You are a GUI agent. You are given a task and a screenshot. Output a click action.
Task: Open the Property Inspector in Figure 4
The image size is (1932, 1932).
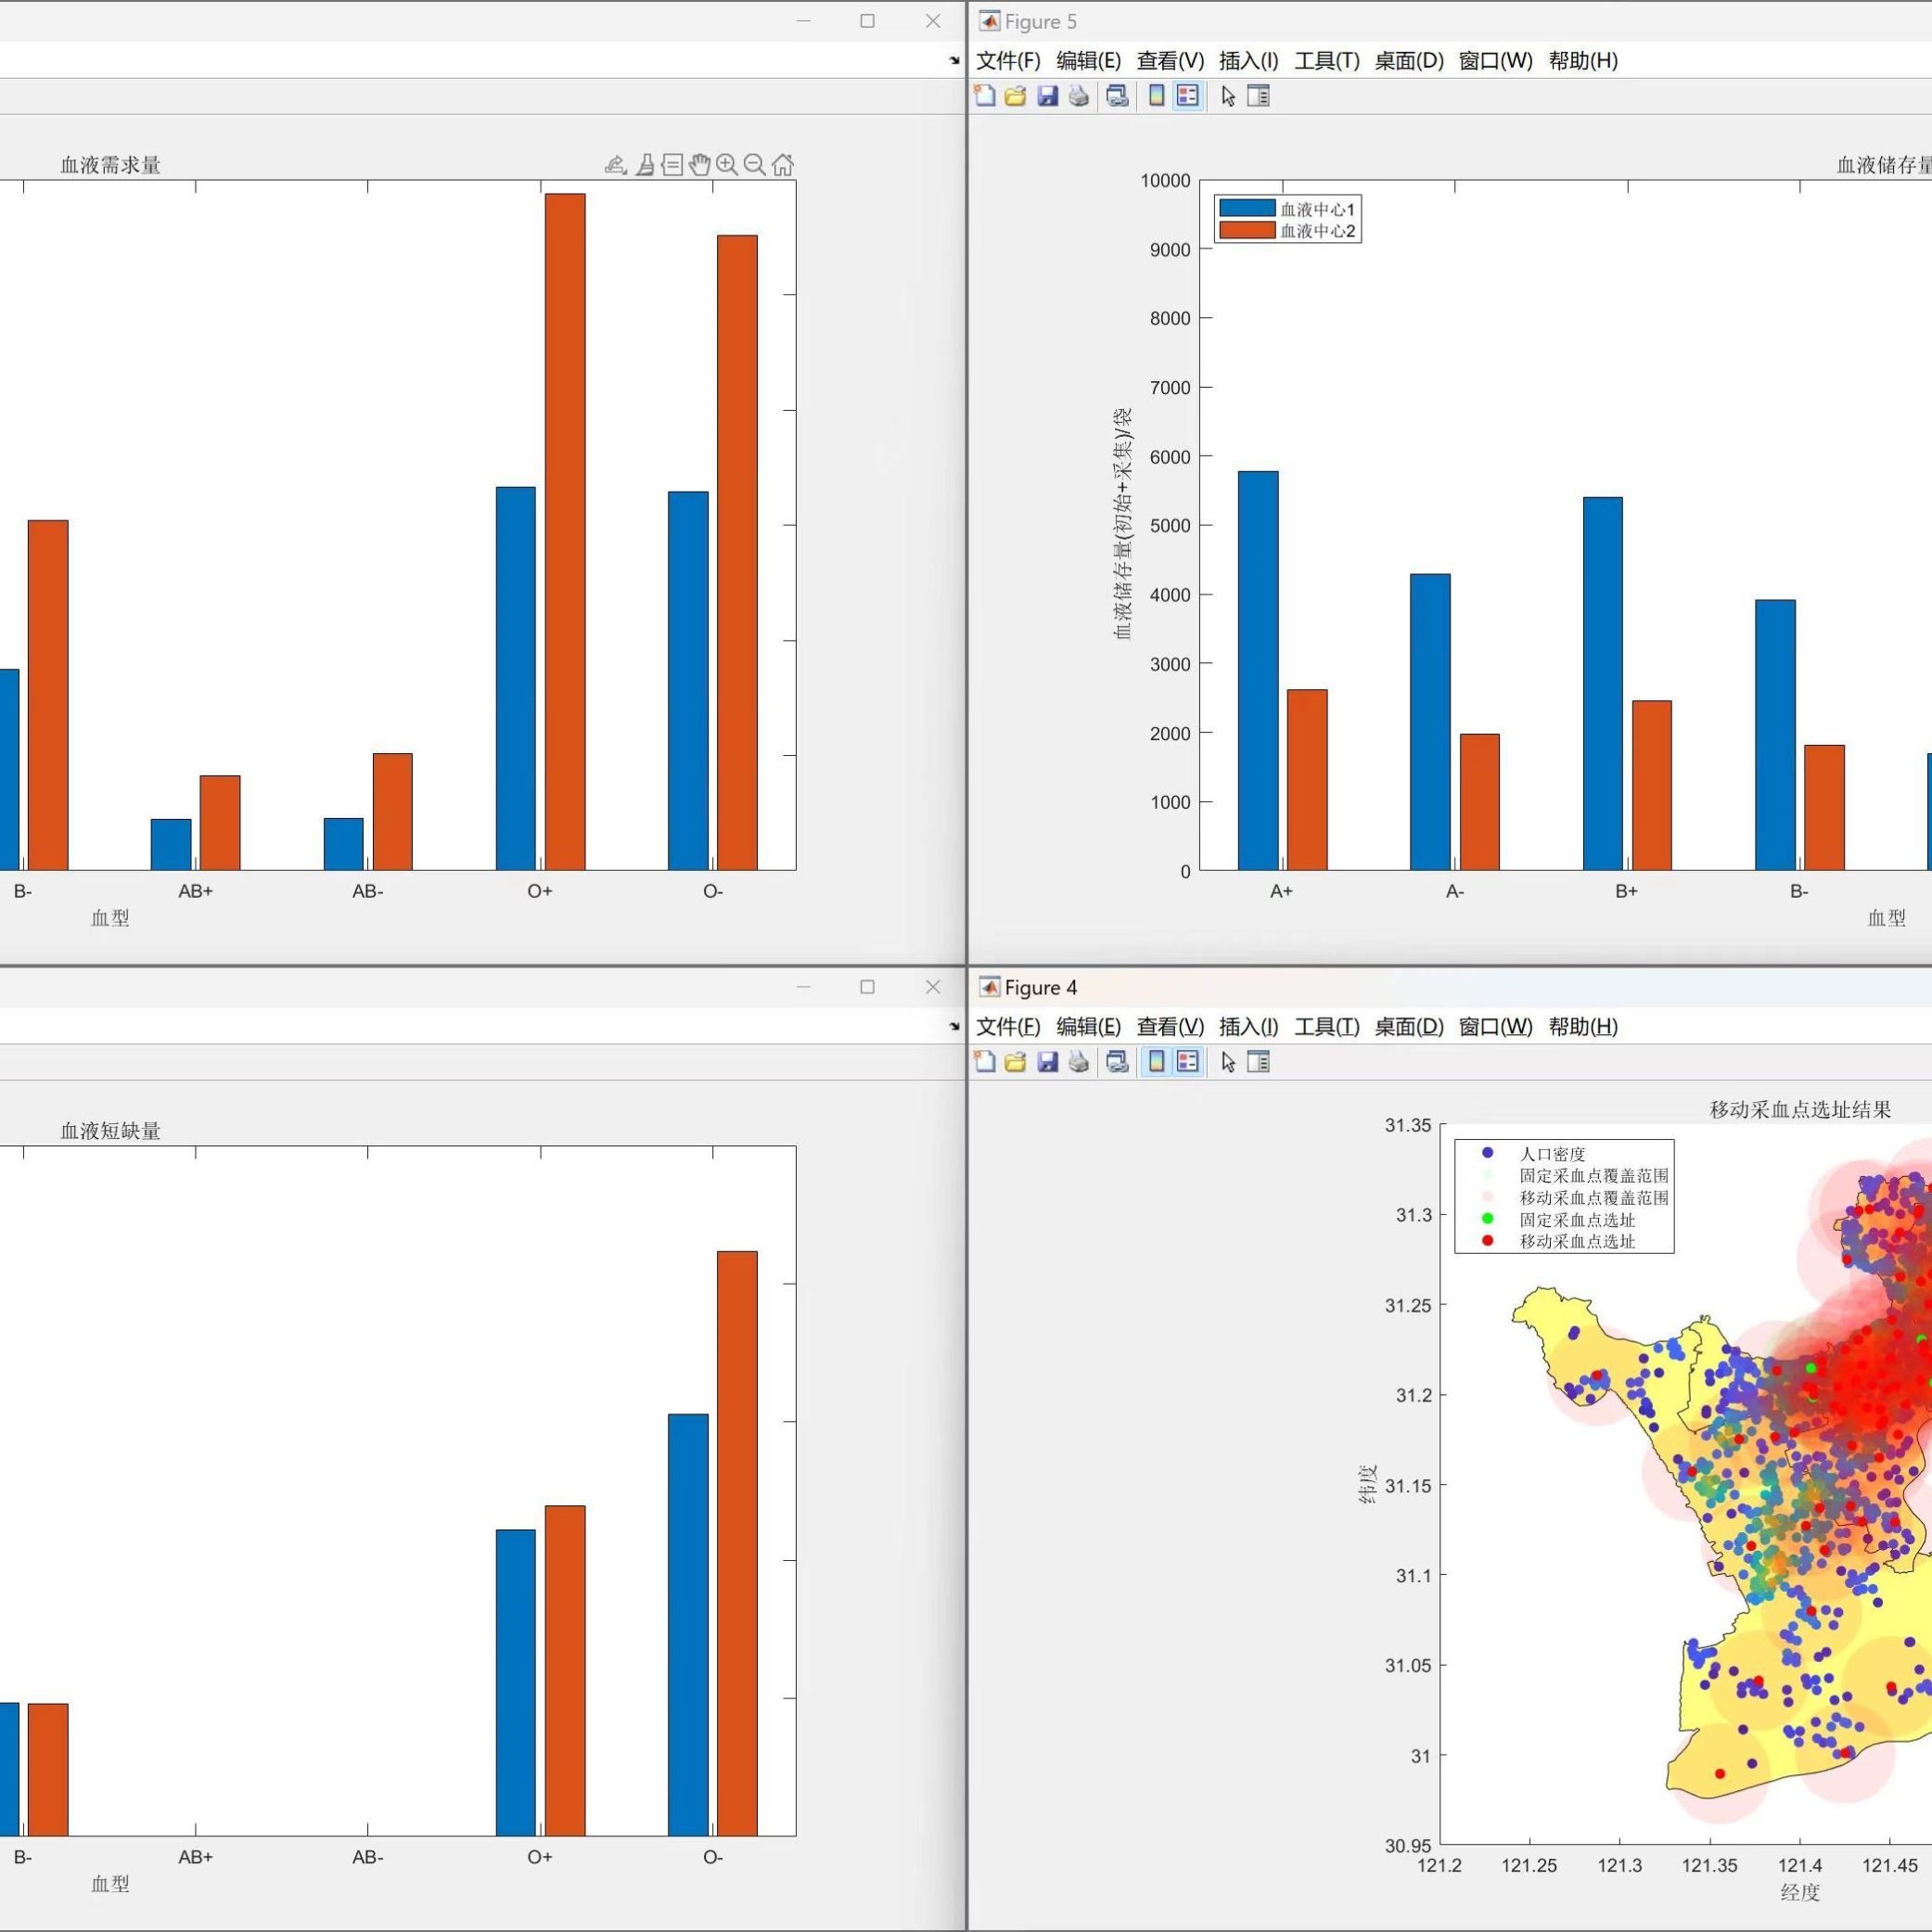click(x=1259, y=1062)
